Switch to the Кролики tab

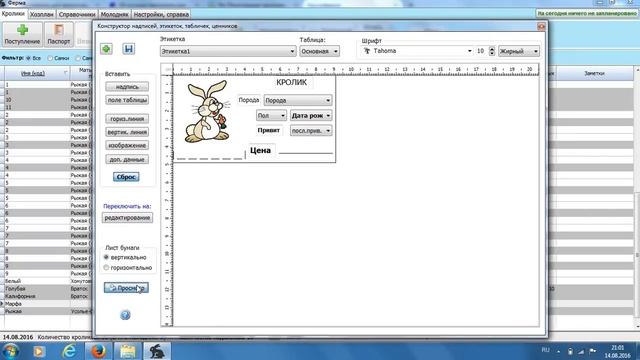(x=13, y=14)
